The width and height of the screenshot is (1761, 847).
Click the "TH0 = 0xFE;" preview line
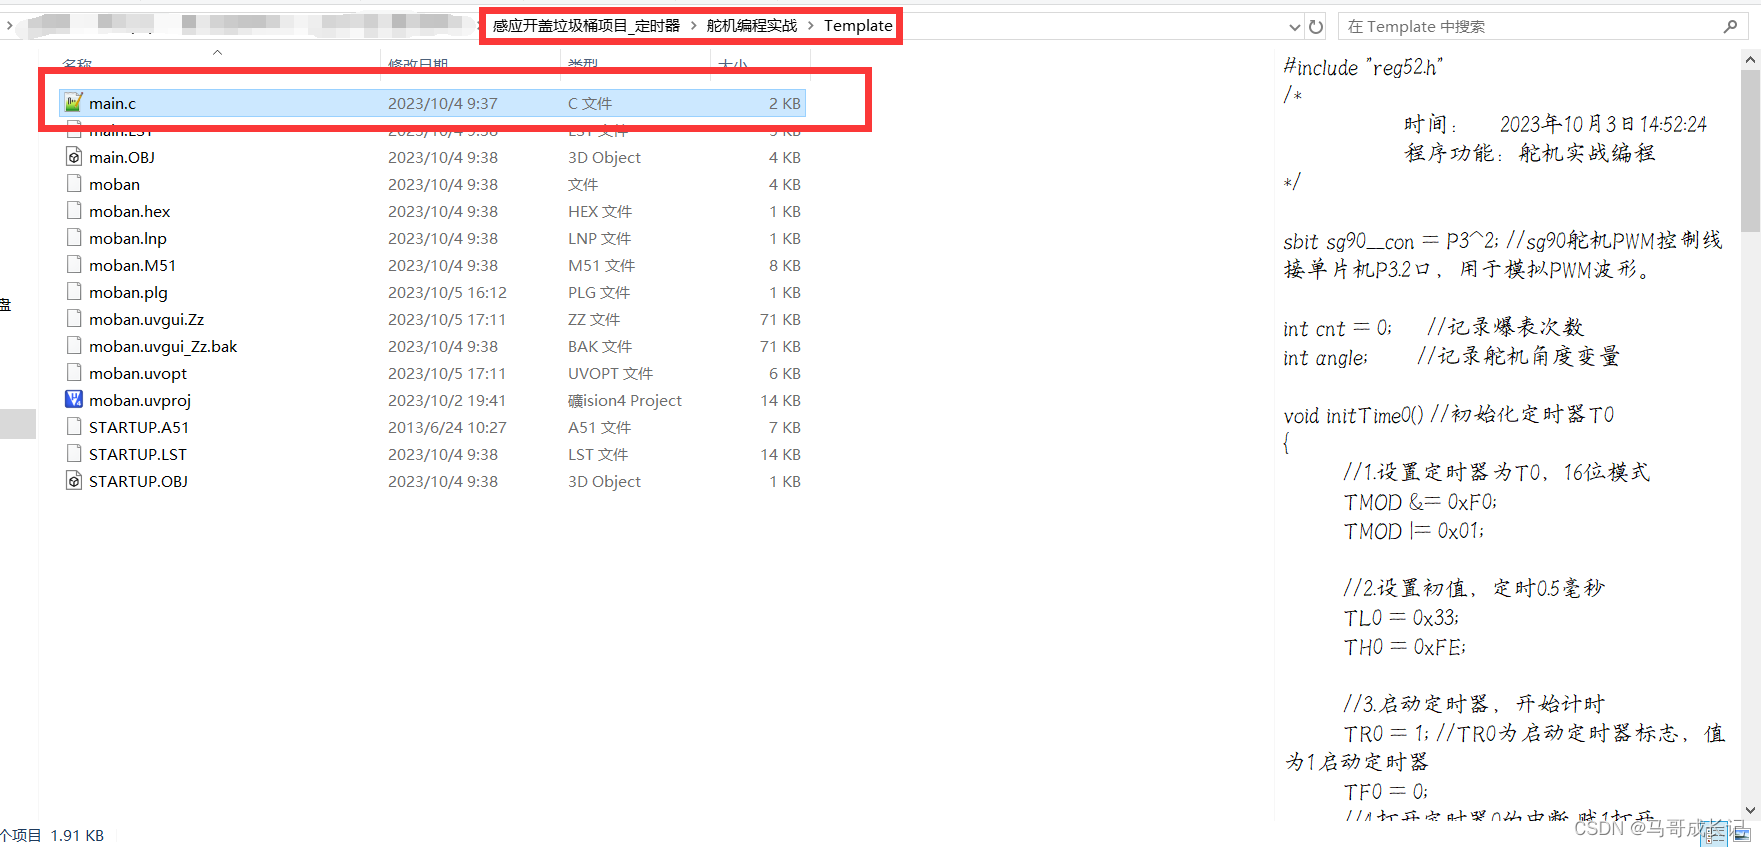click(x=1405, y=647)
